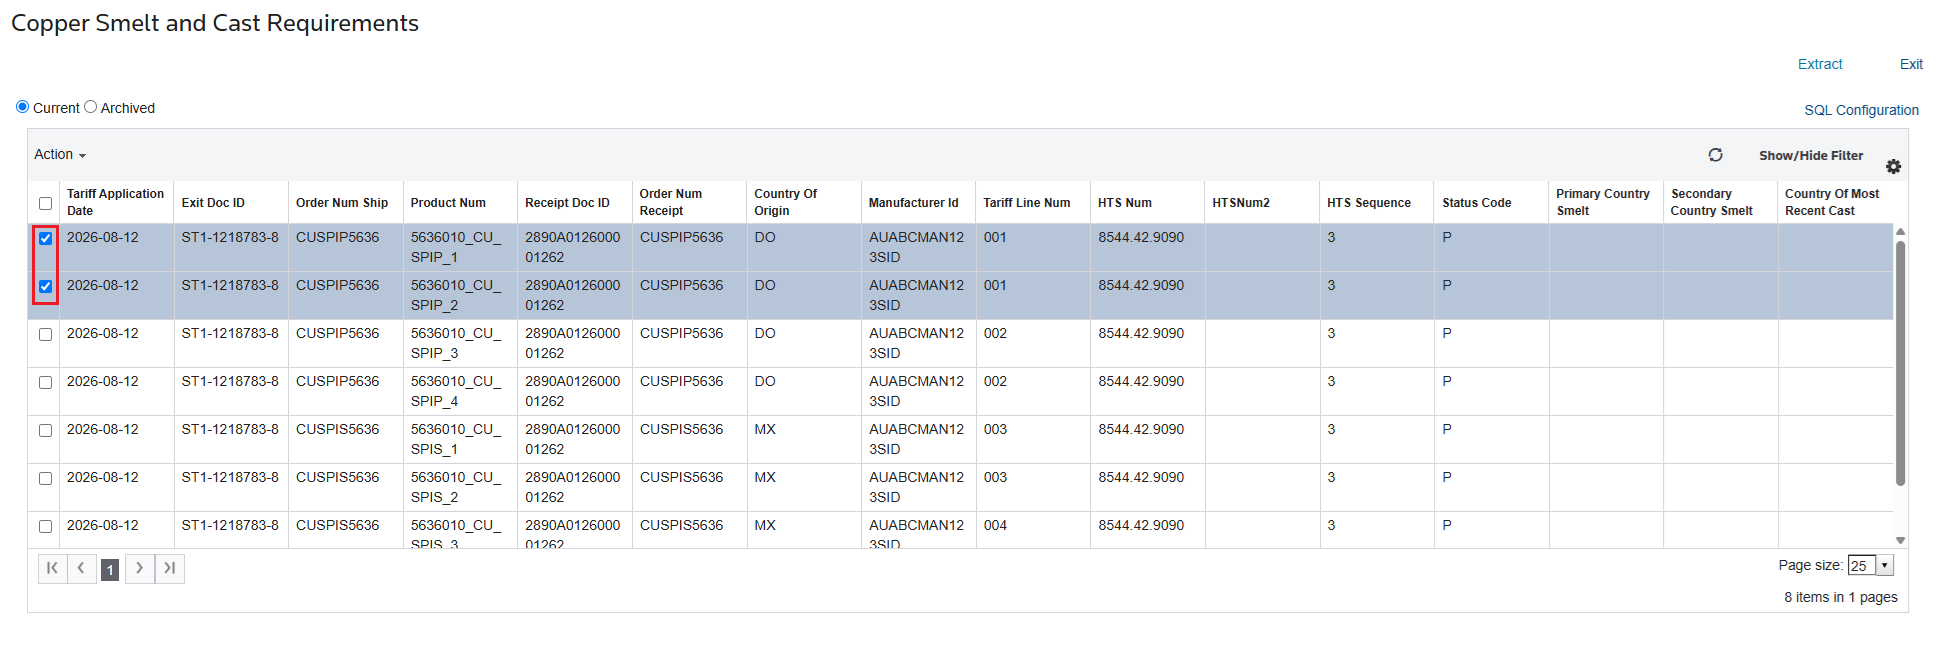Click '8 items in 1 pages' text

(1840, 597)
